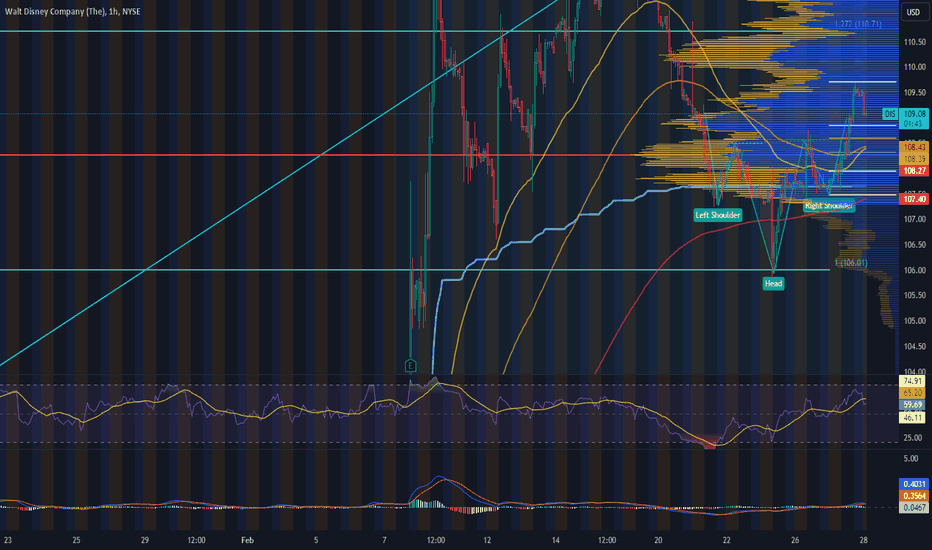
Task: Select the 'Right Shoulder' pattern label
Action: click(x=829, y=206)
